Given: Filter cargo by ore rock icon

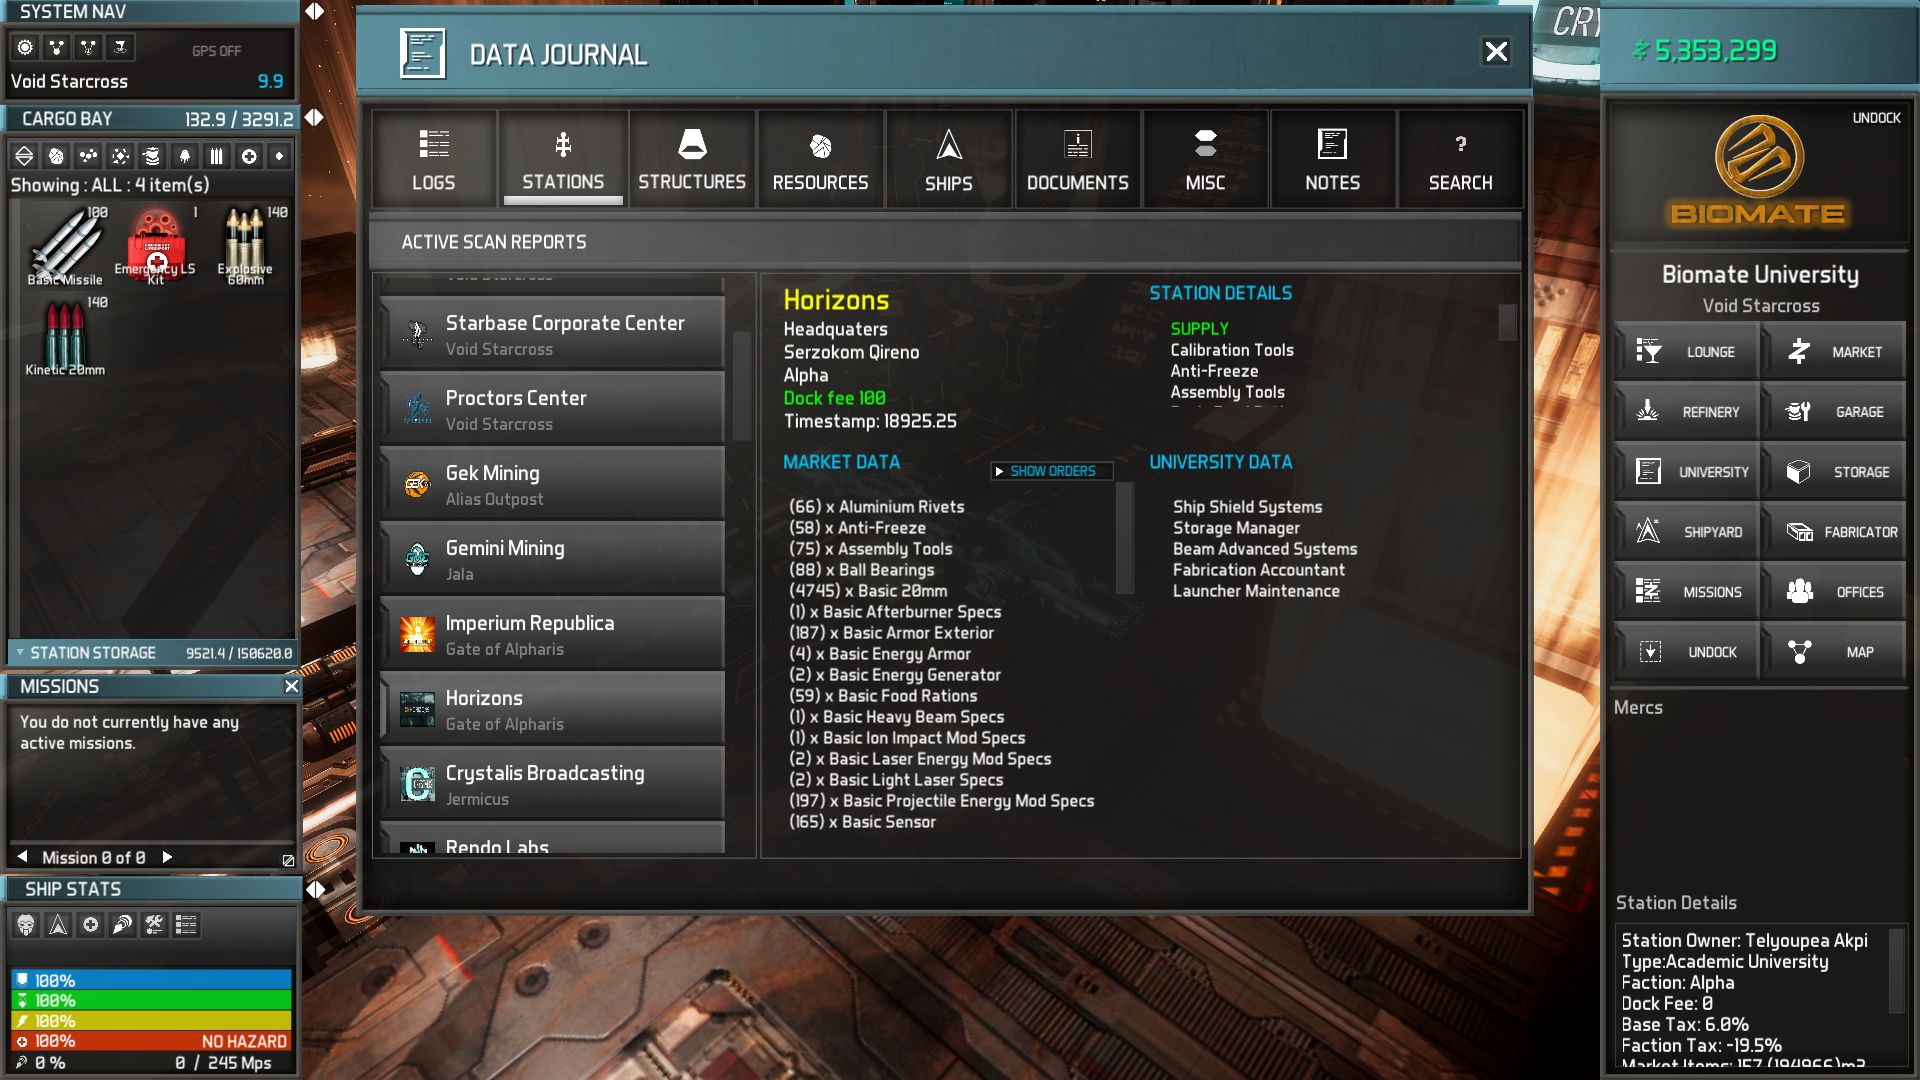Looking at the screenshot, I should [57, 156].
